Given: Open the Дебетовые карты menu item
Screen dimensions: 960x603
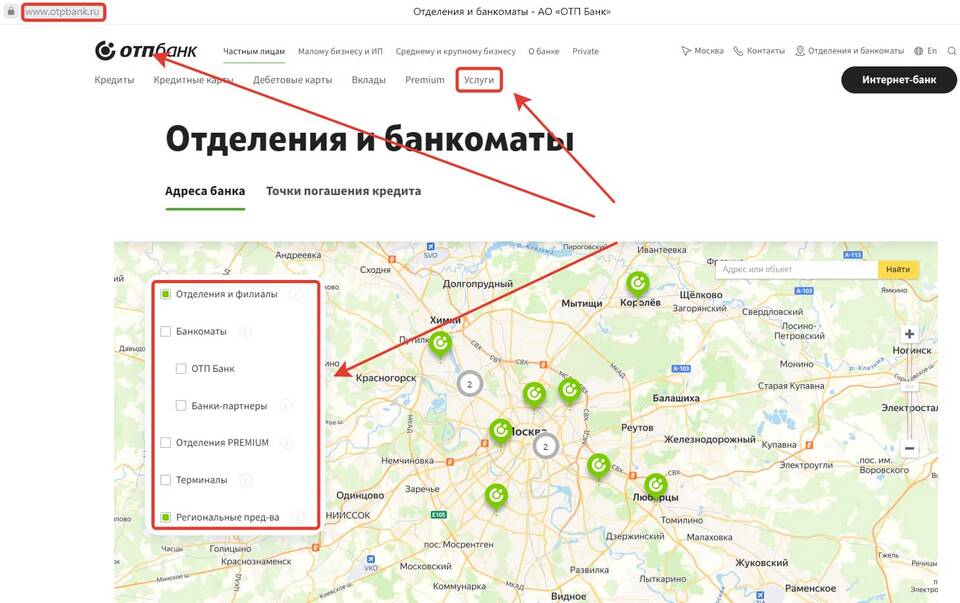Looking at the screenshot, I should click(x=293, y=80).
